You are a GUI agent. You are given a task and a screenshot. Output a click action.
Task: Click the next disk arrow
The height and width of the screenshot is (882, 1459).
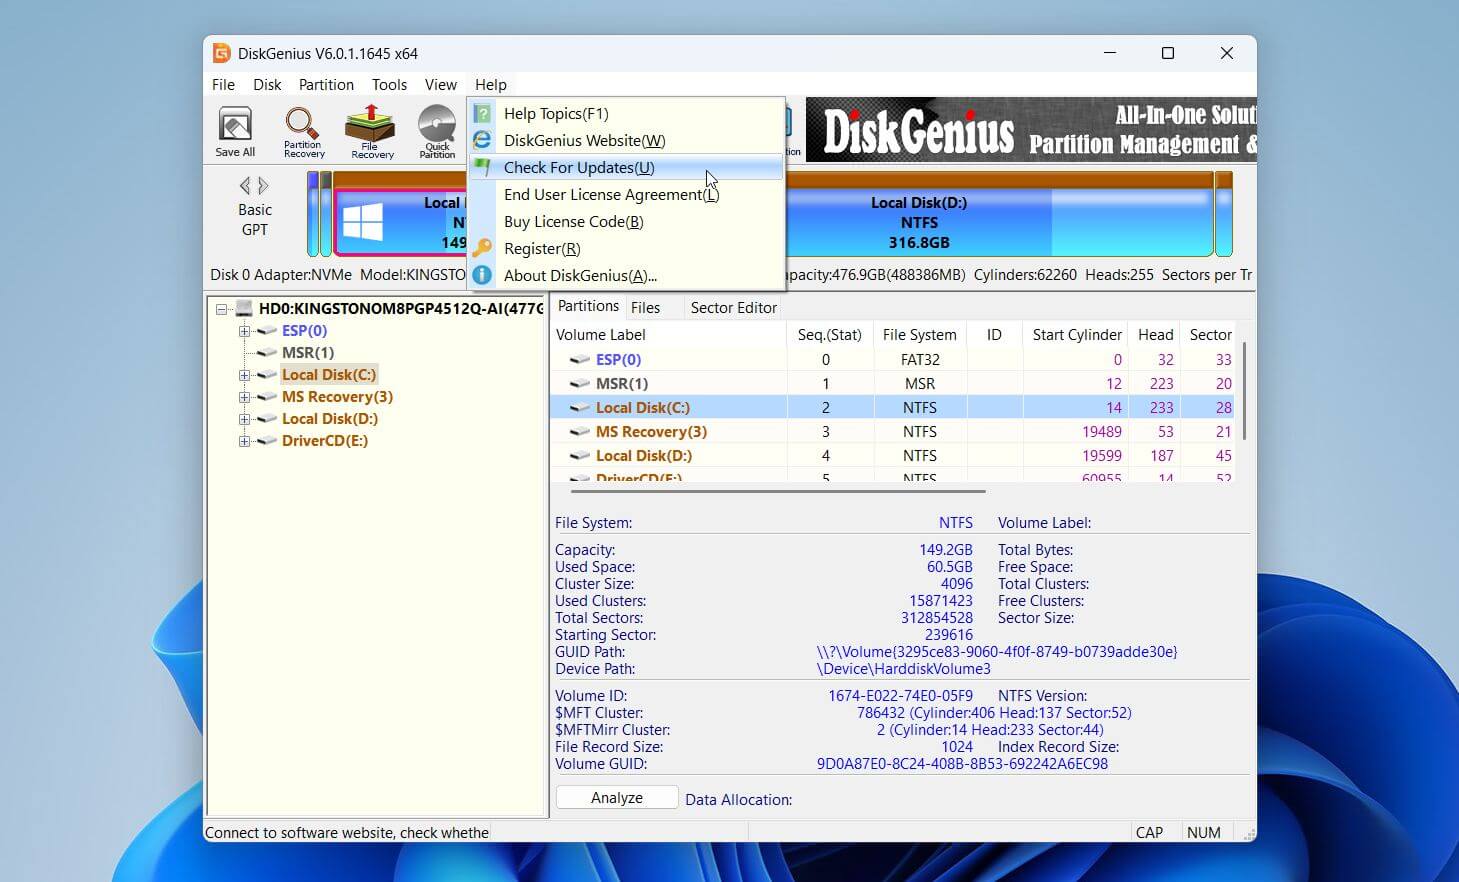pos(264,186)
